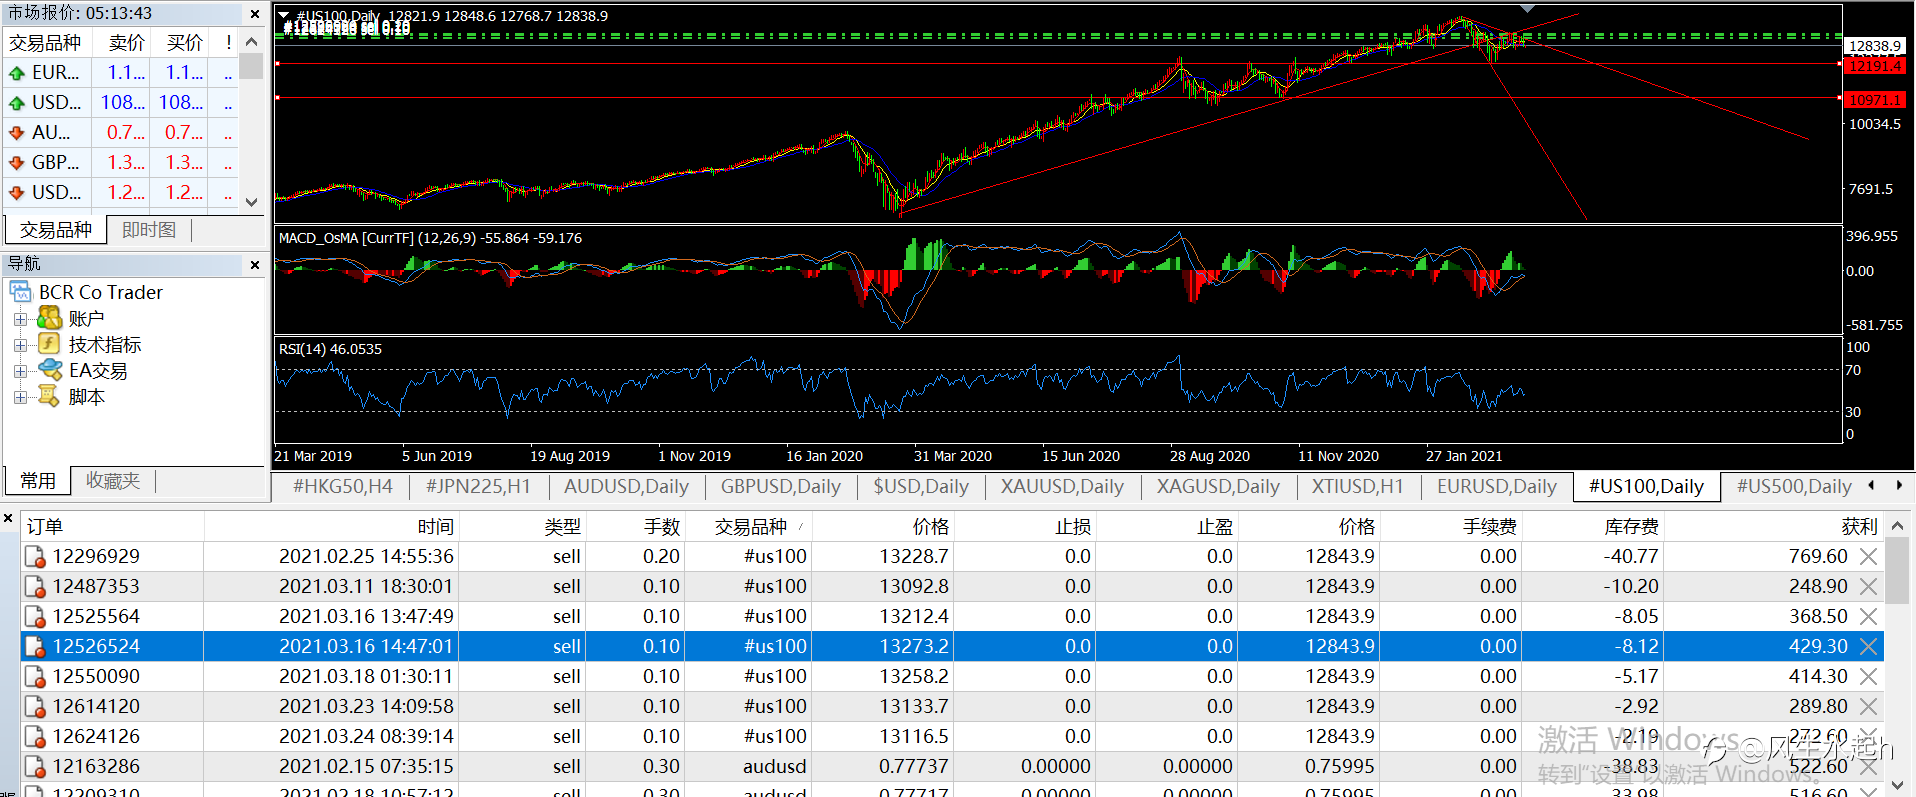Close order 12614120 with X button

point(1868,707)
